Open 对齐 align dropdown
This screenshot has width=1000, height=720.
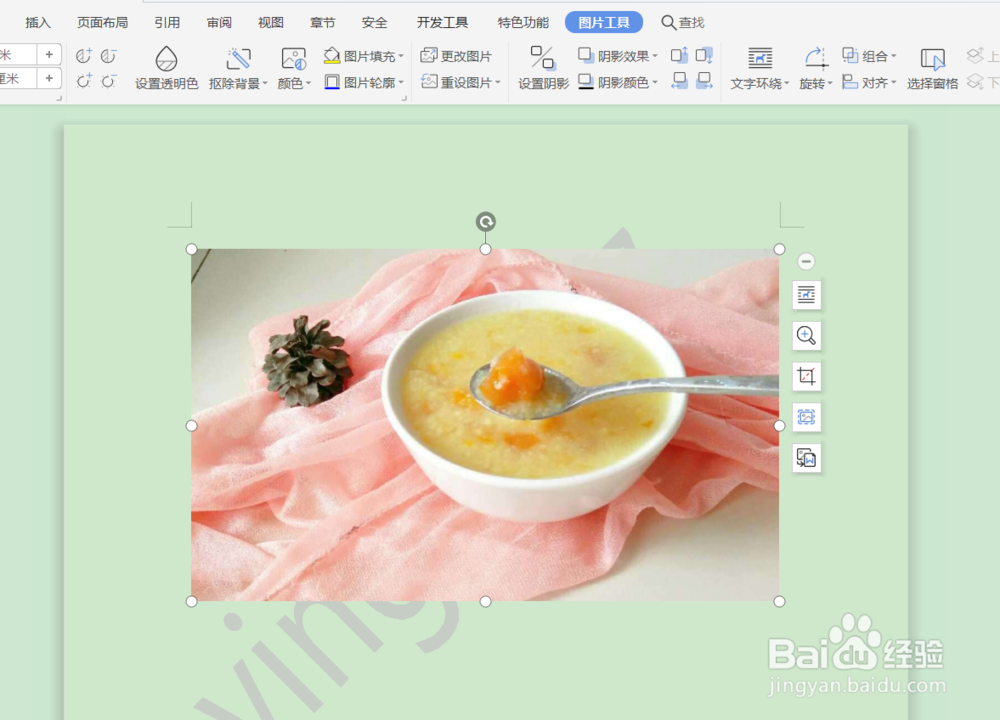[x=869, y=82]
